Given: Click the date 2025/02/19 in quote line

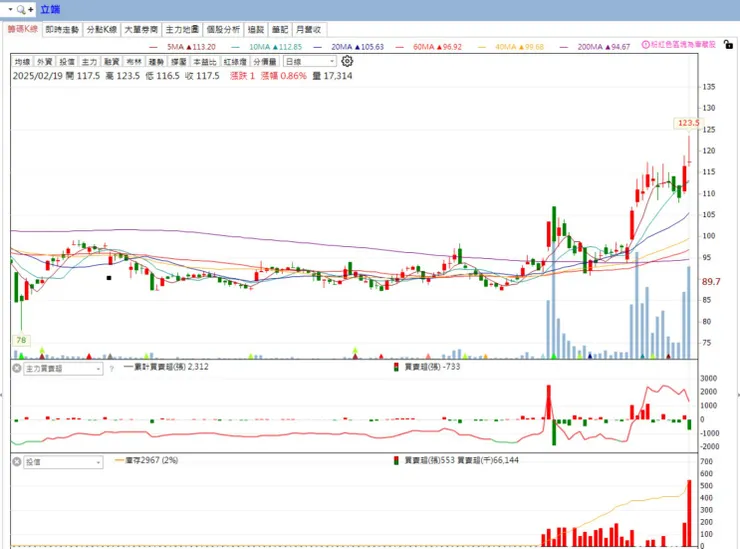Looking at the screenshot, I should pos(38,76).
